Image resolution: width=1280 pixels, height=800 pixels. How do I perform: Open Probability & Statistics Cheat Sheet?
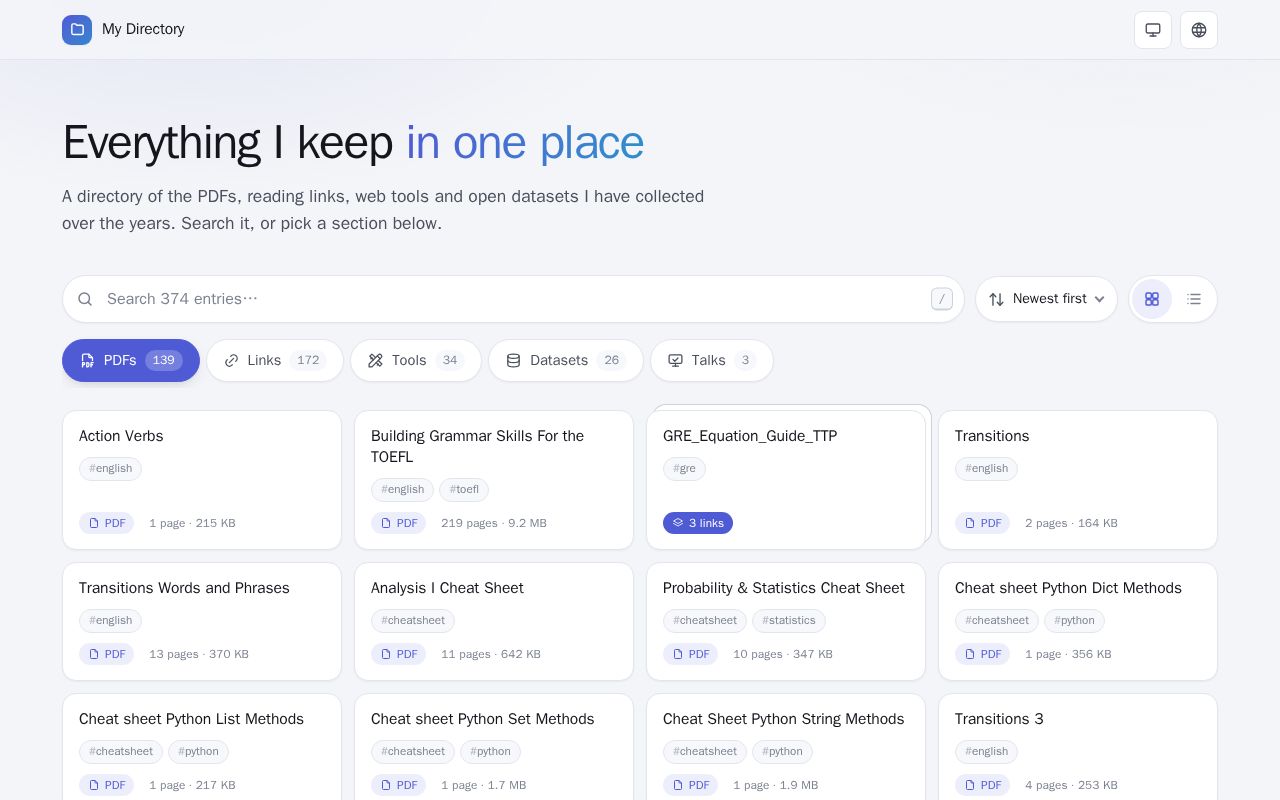pyautogui.click(x=786, y=621)
